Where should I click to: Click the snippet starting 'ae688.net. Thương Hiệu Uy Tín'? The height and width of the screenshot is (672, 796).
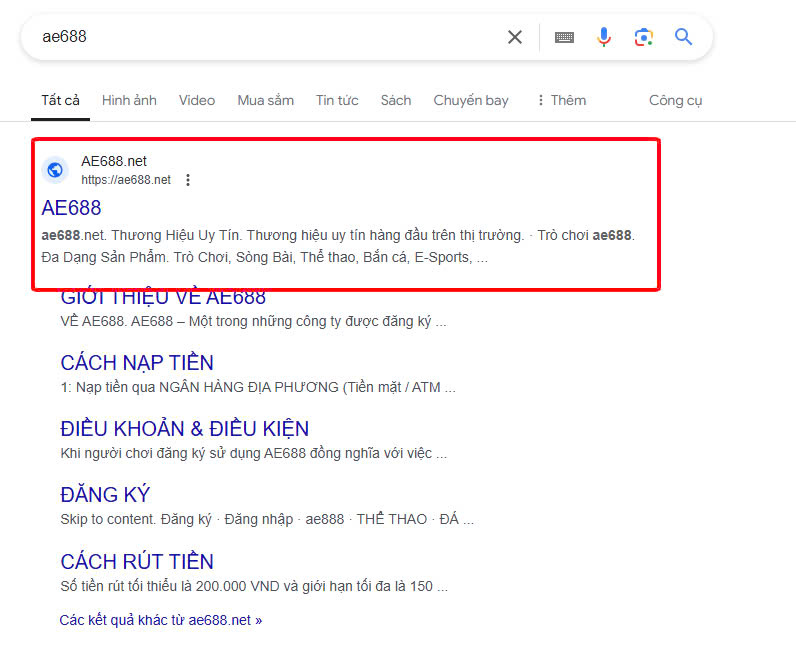(338, 246)
